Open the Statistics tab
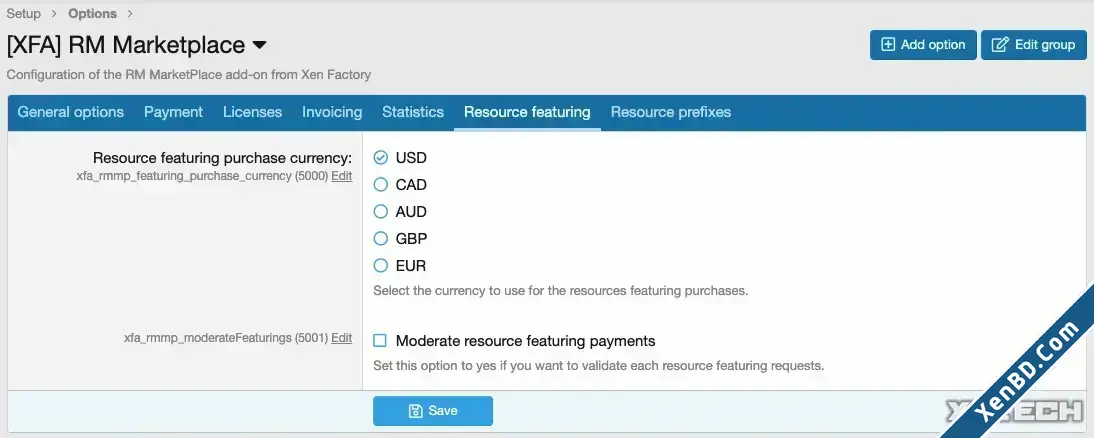 pos(413,112)
